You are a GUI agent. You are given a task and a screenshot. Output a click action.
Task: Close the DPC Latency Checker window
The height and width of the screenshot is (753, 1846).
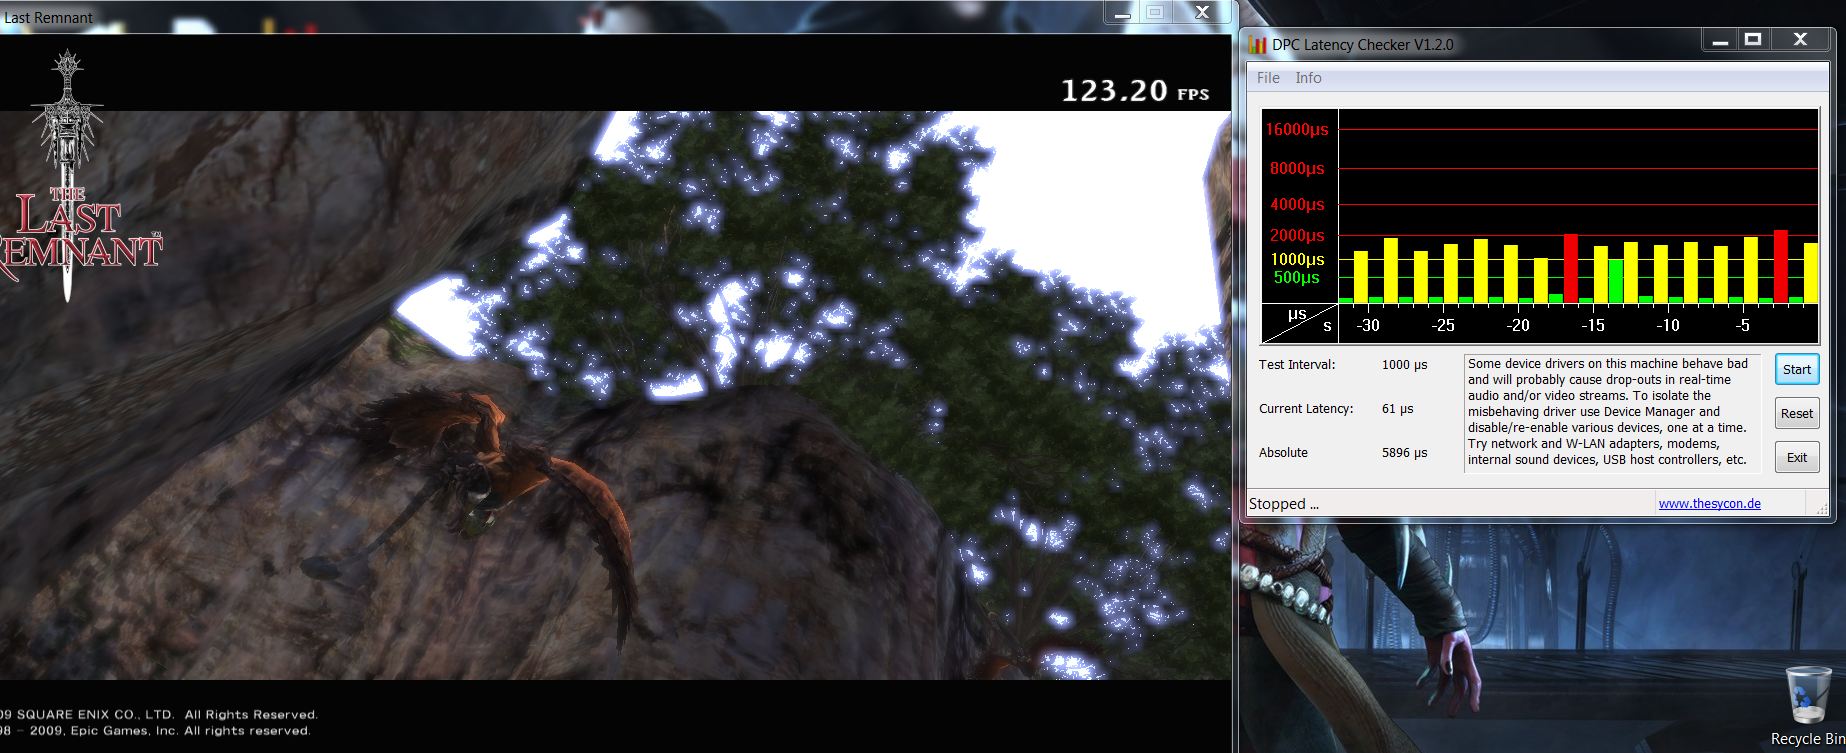coord(1800,40)
